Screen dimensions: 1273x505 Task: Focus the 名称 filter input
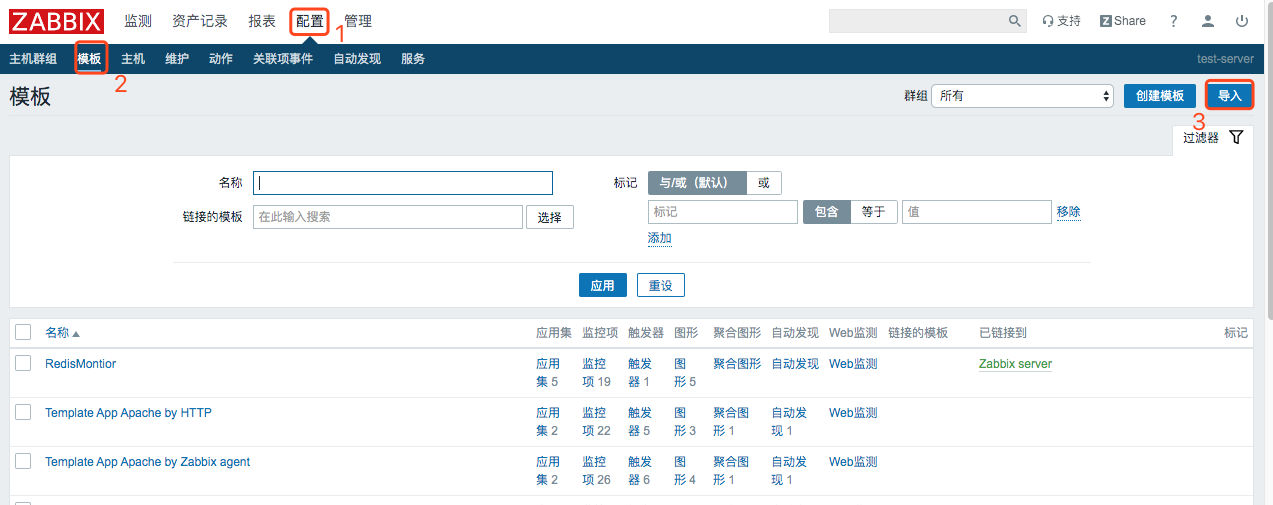(x=403, y=183)
